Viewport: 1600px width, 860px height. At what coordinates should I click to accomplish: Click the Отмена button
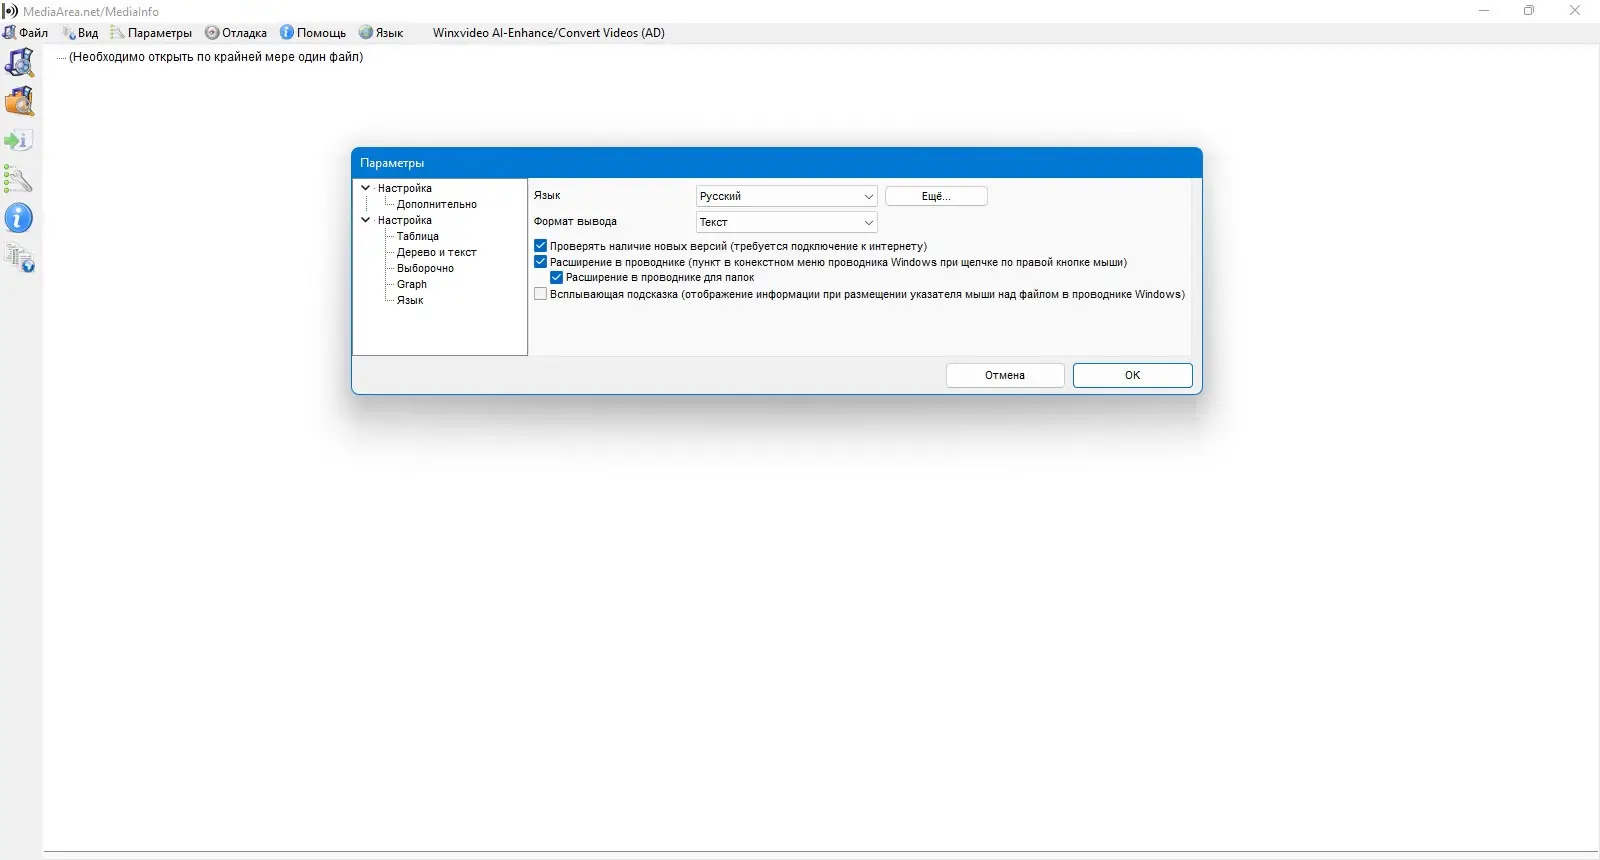(1005, 375)
